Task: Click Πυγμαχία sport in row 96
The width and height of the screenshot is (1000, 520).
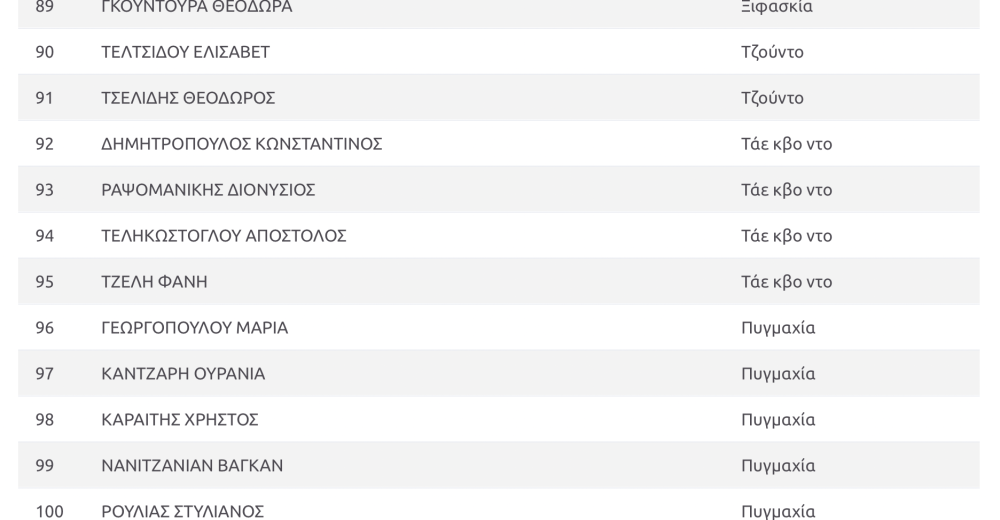Action: point(778,327)
